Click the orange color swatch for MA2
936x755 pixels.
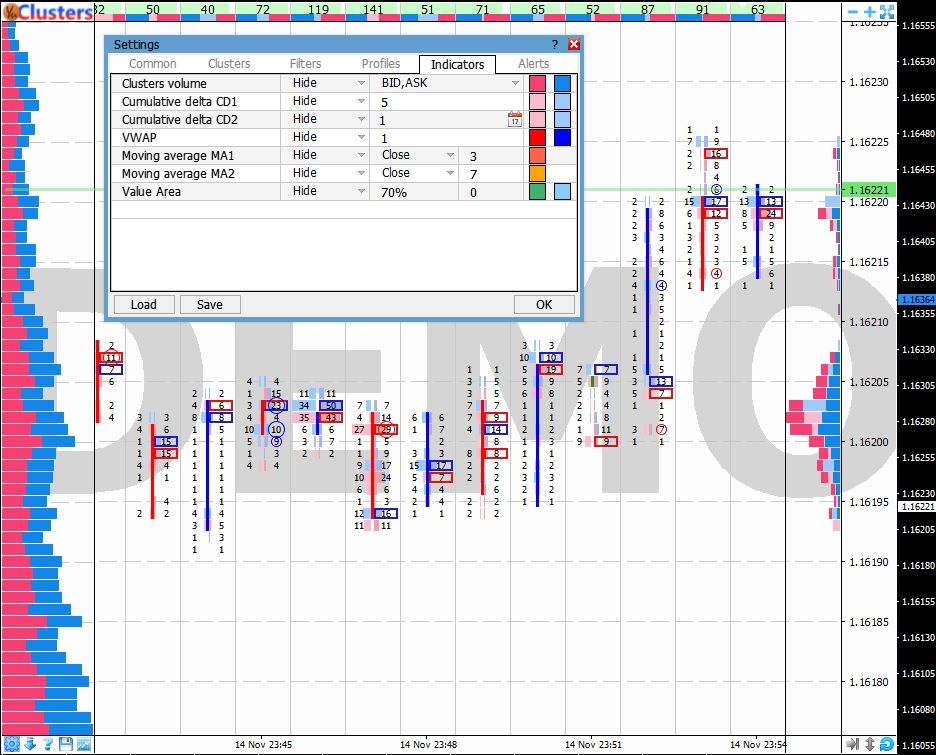point(538,173)
